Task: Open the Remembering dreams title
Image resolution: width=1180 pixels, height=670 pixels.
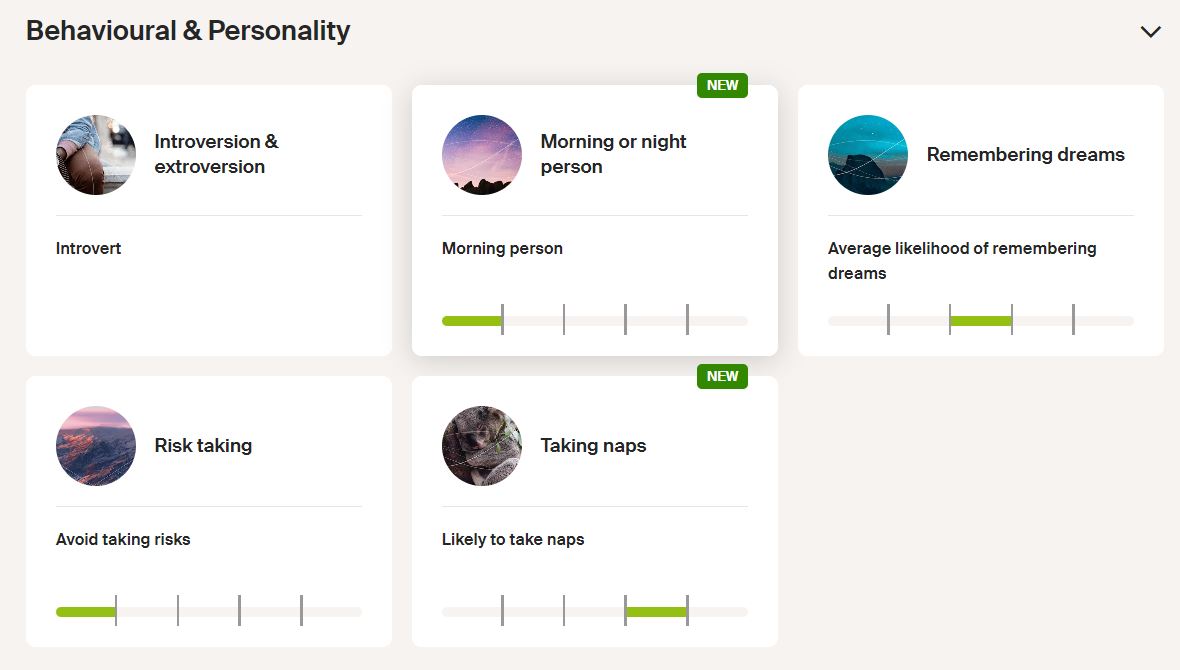Action: coord(1025,155)
